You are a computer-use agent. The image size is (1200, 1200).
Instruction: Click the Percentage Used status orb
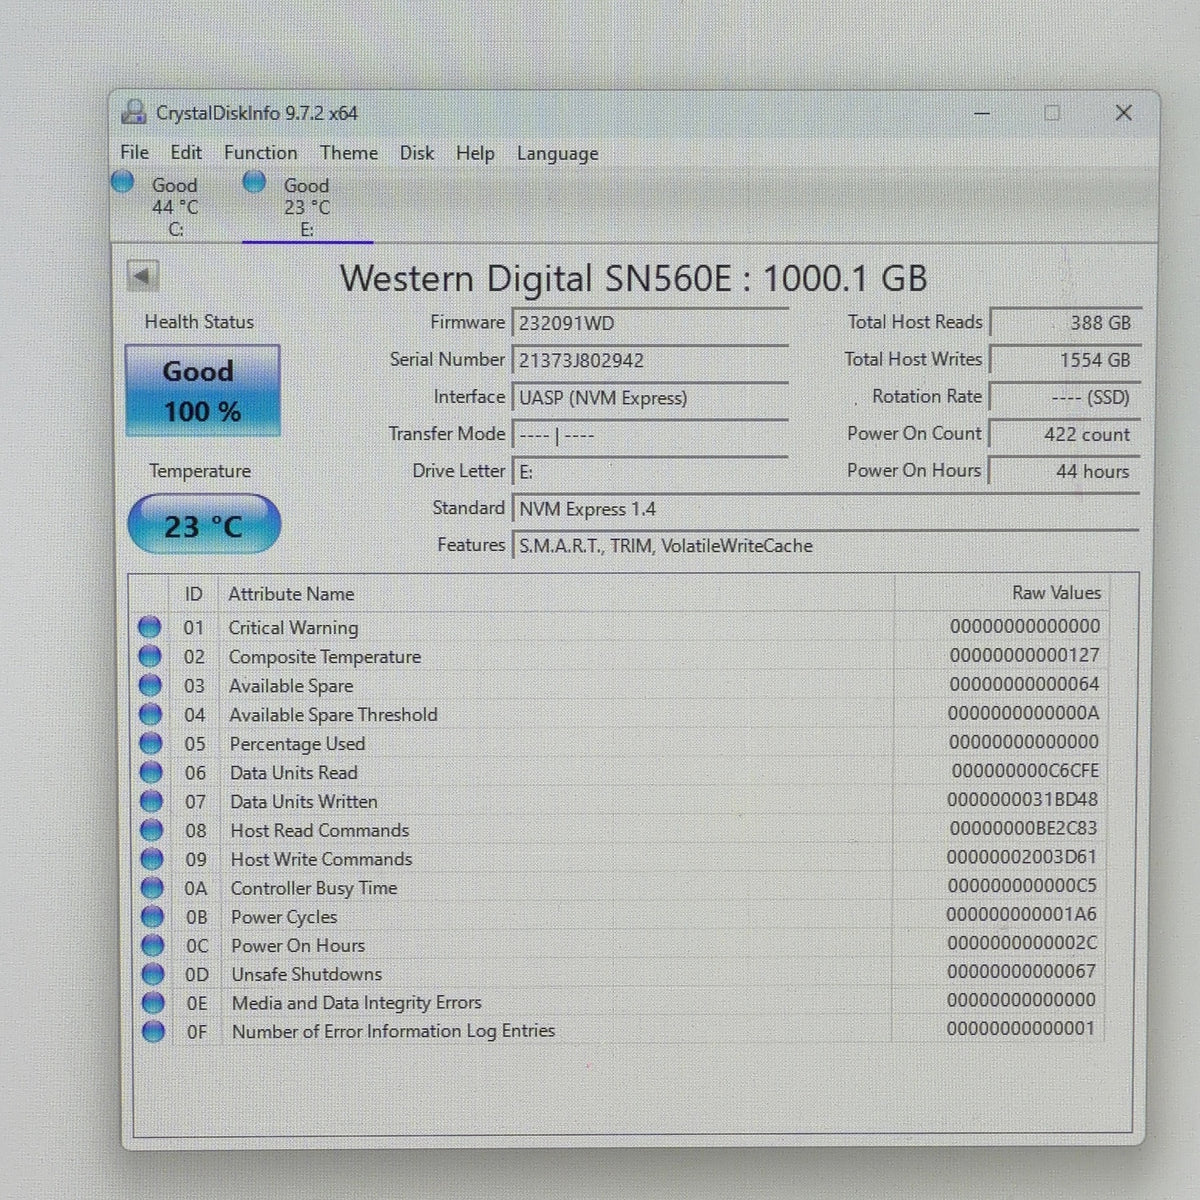click(151, 743)
